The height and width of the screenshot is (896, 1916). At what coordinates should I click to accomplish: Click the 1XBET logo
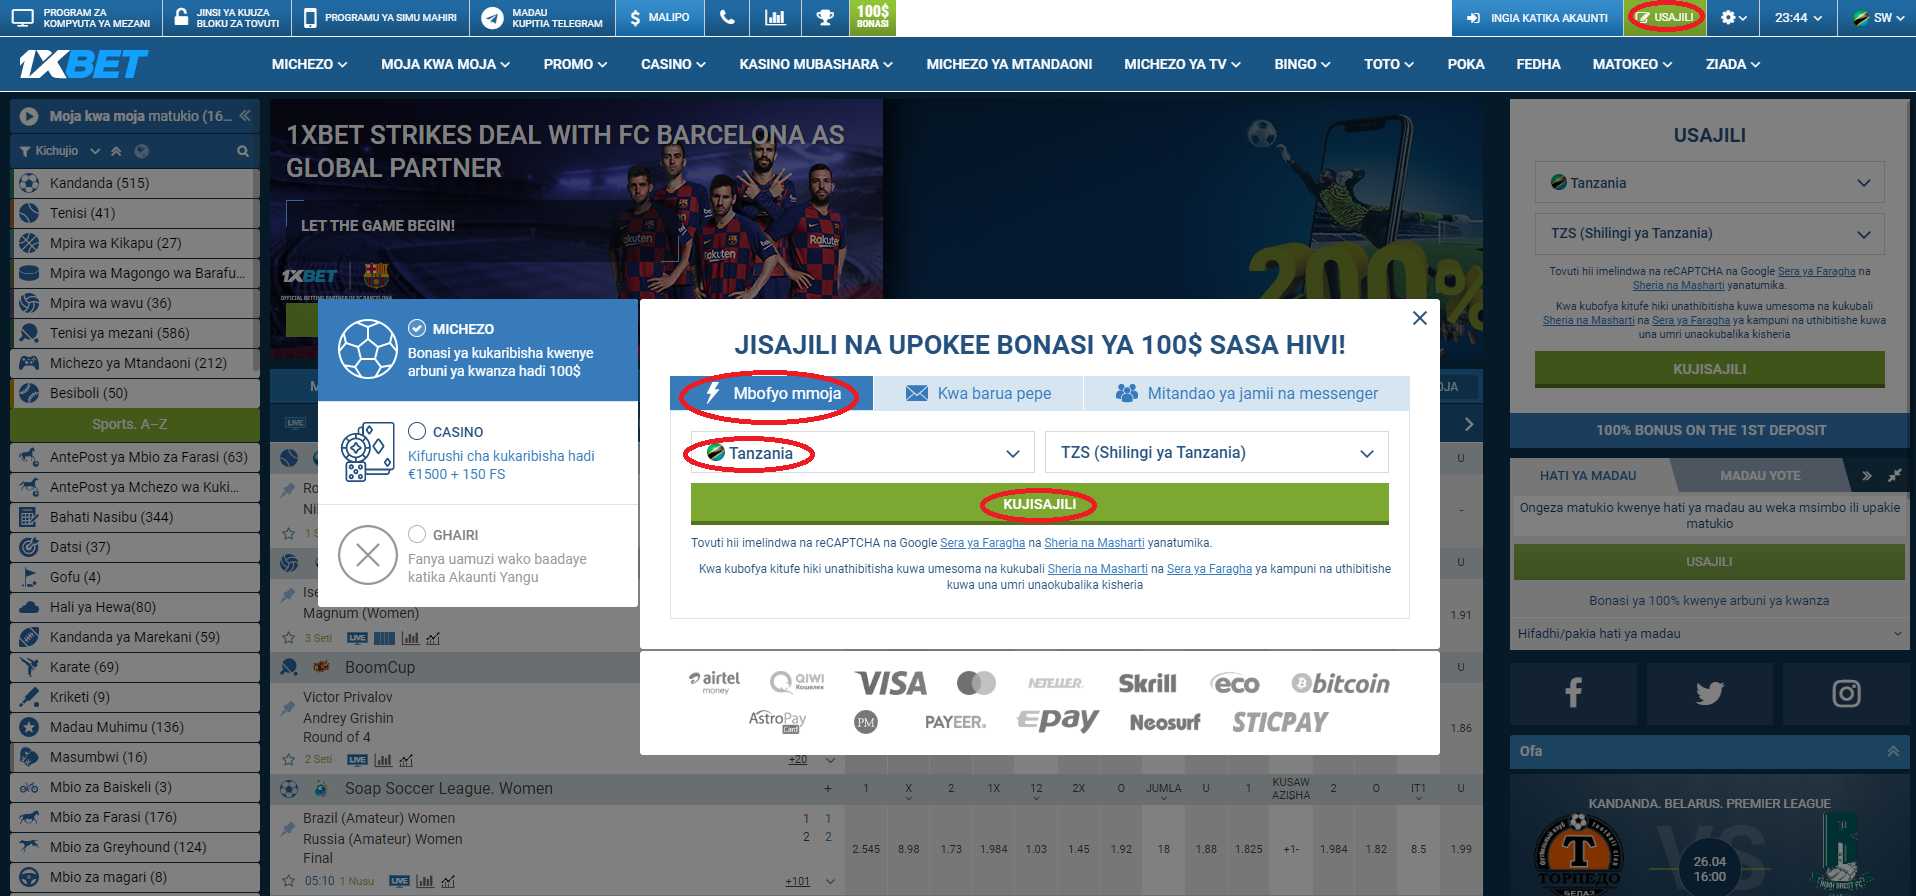coord(83,64)
